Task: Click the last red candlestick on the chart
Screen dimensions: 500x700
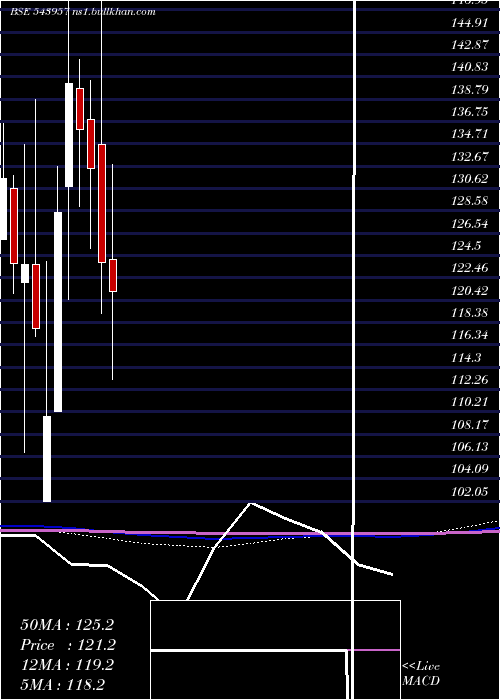Action: click(x=113, y=275)
